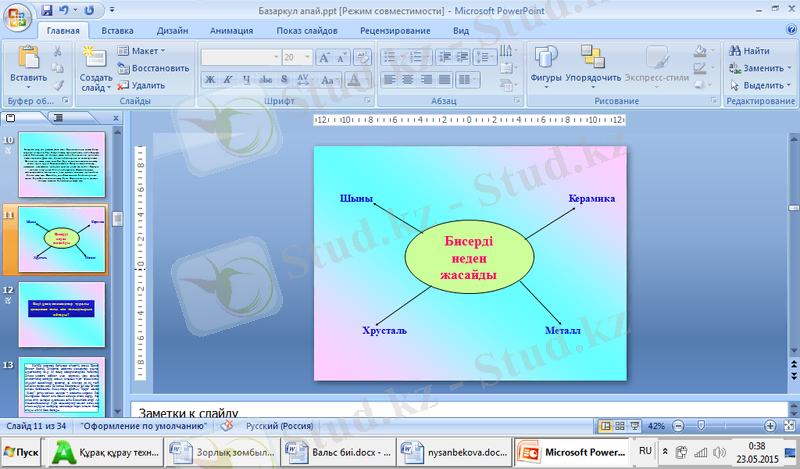The height and width of the screenshot is (469, 800).
Task: Toggle text shadow (S) button
Action: point(285,79)
